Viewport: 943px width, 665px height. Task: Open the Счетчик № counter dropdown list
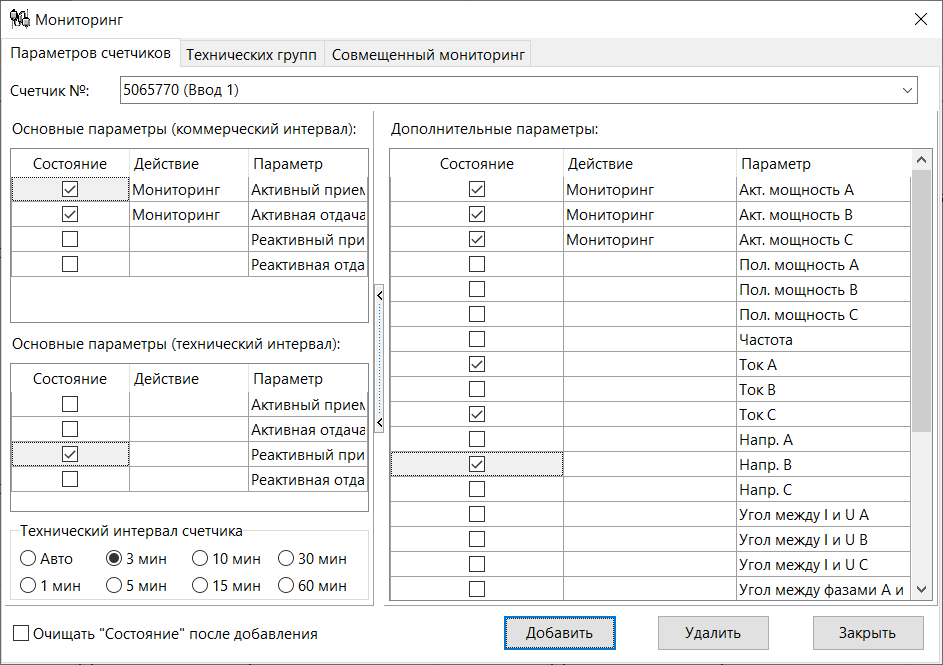906,90
